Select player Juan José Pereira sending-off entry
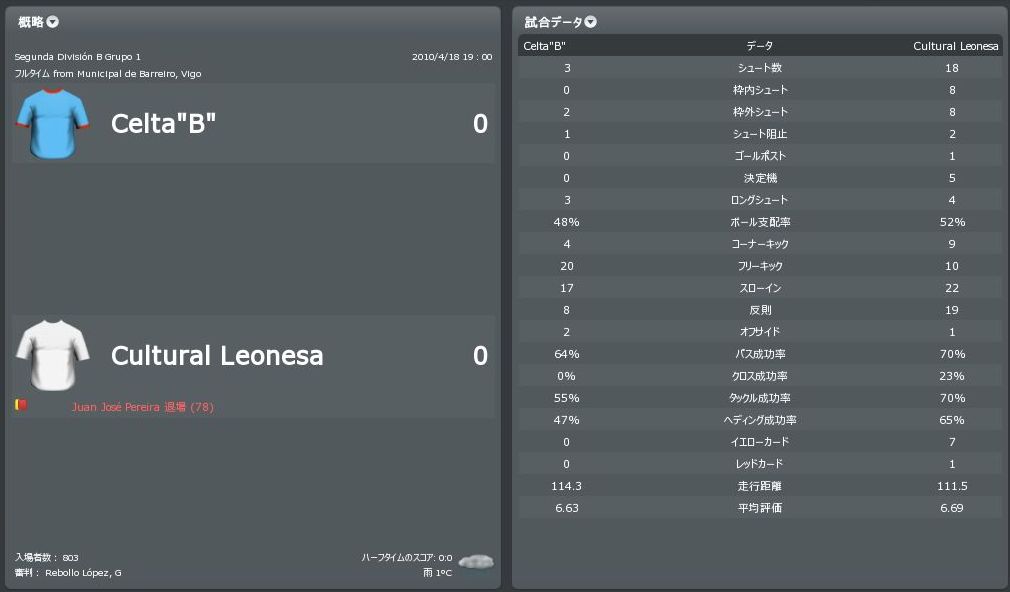This screenshot has height=592, width=1010. (x=143, y=407)
